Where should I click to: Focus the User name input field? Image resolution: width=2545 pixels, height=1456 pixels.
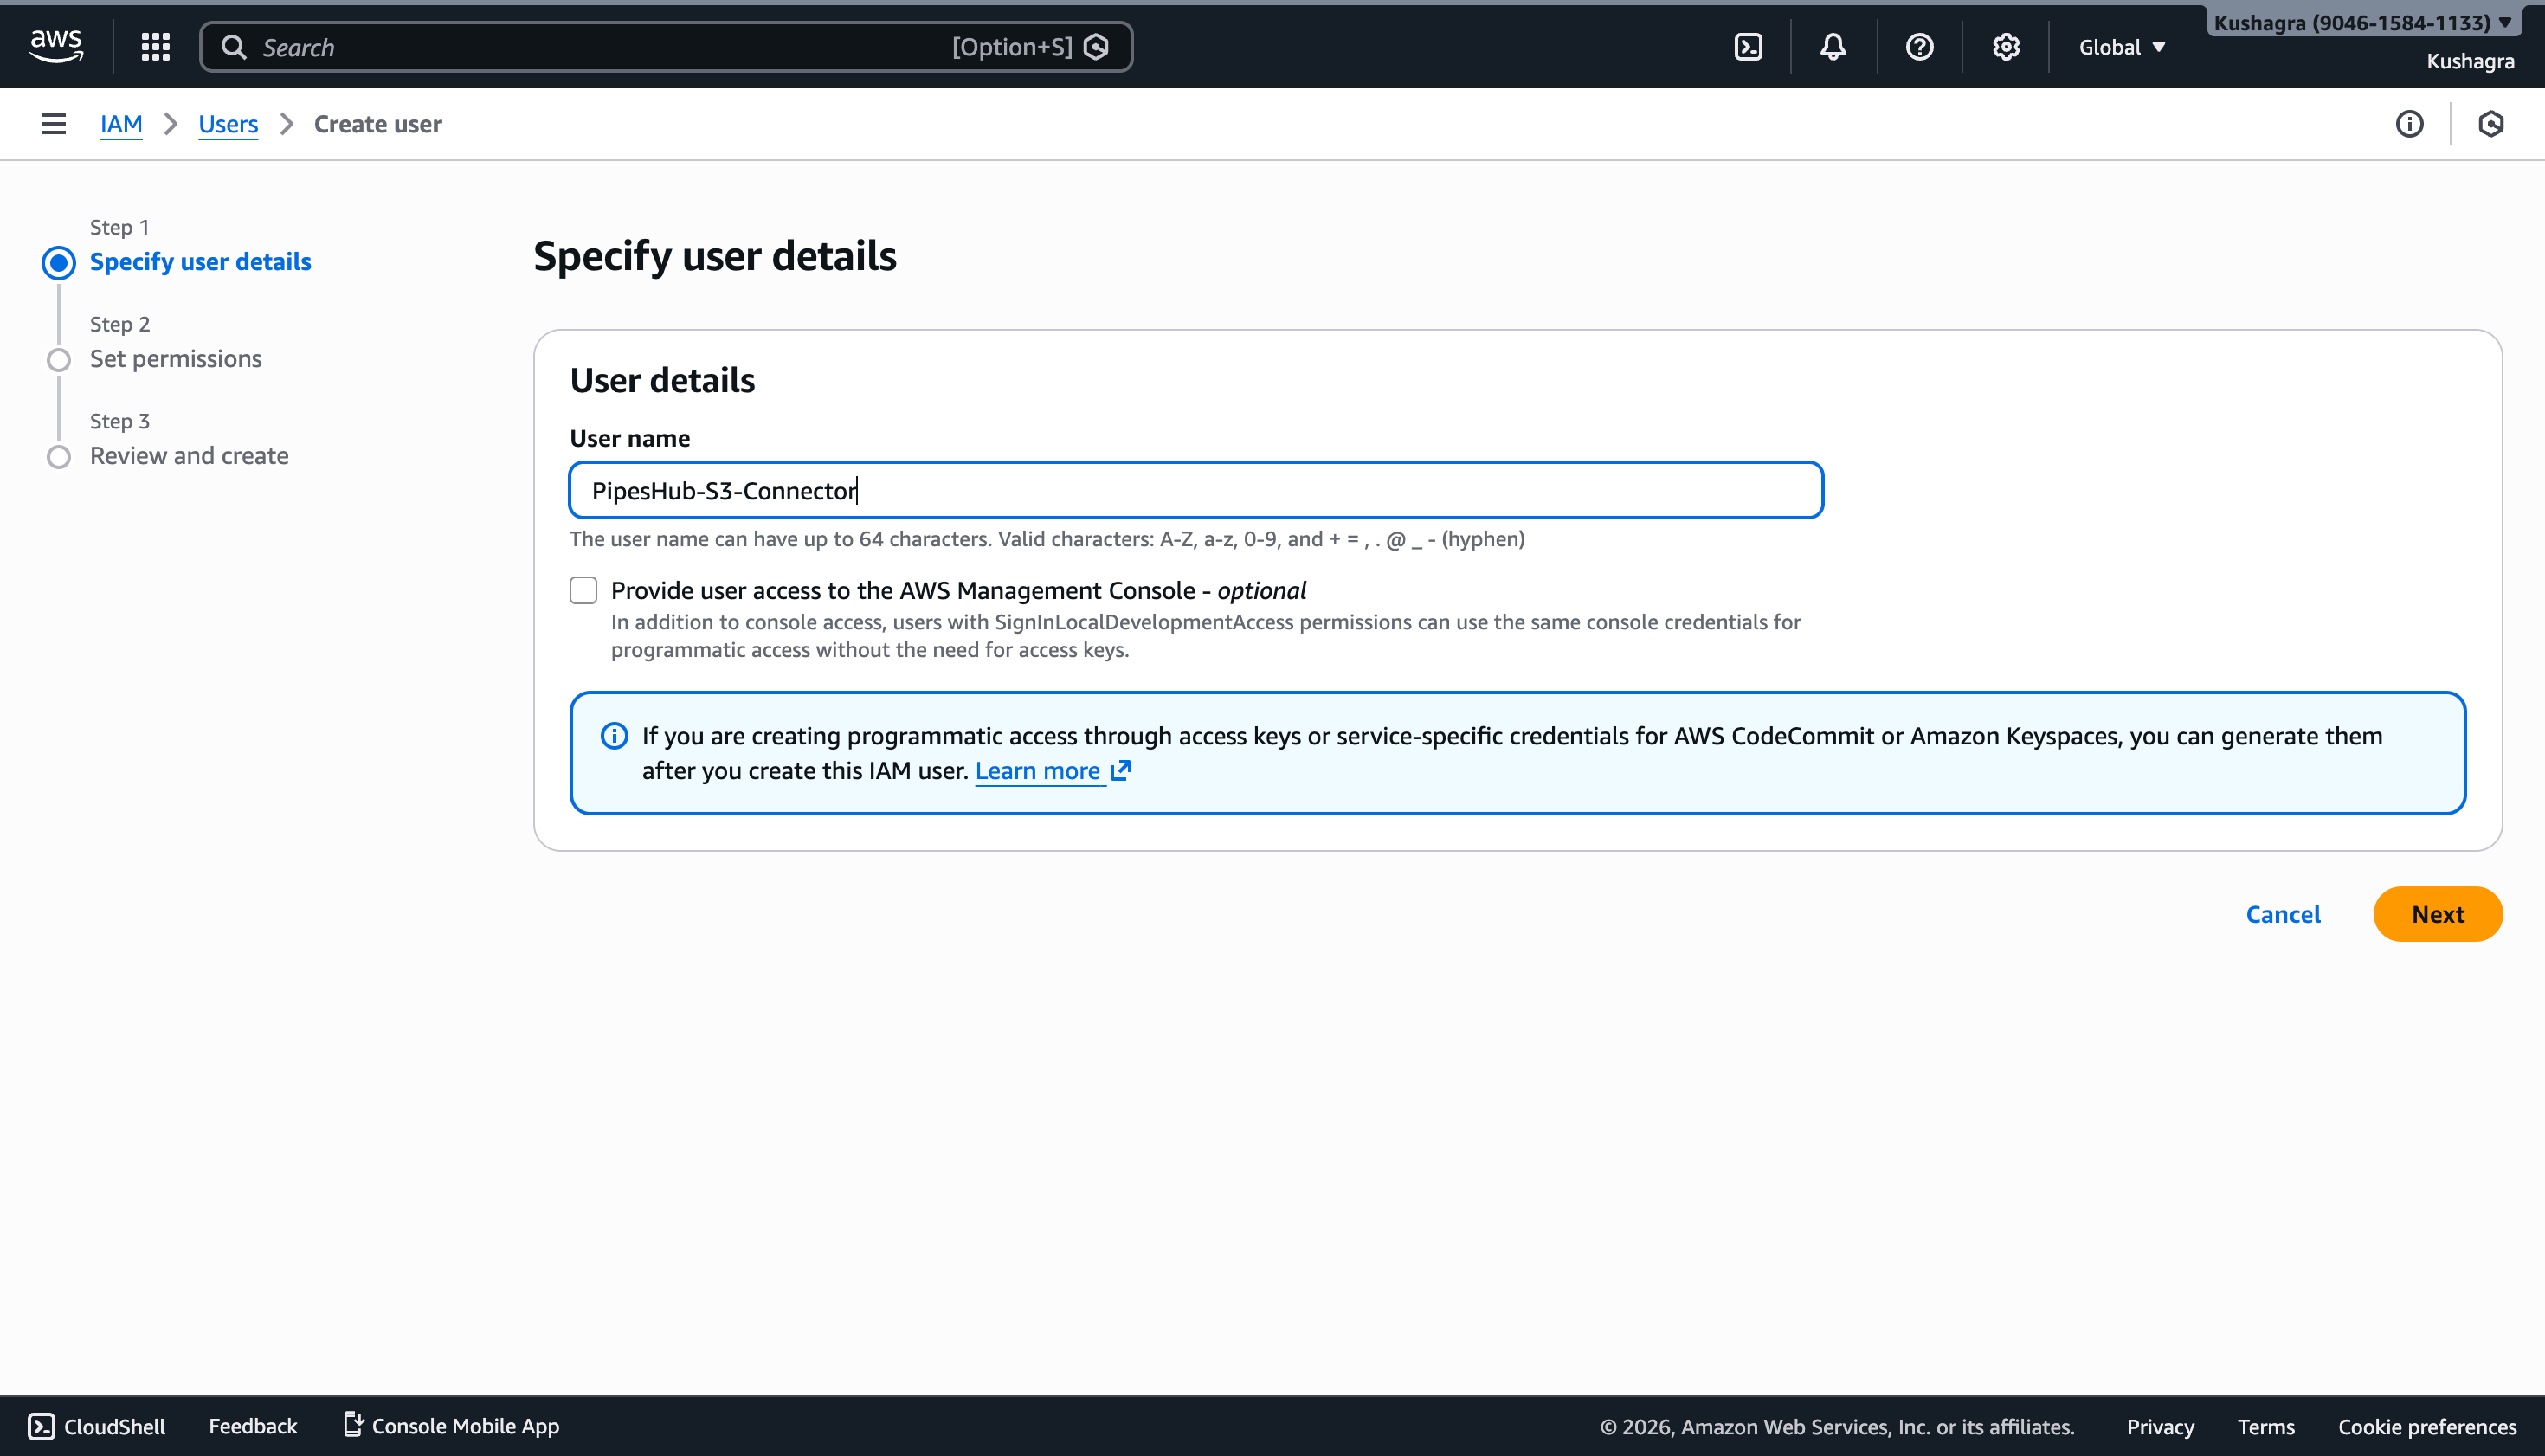pos(1196,490)
